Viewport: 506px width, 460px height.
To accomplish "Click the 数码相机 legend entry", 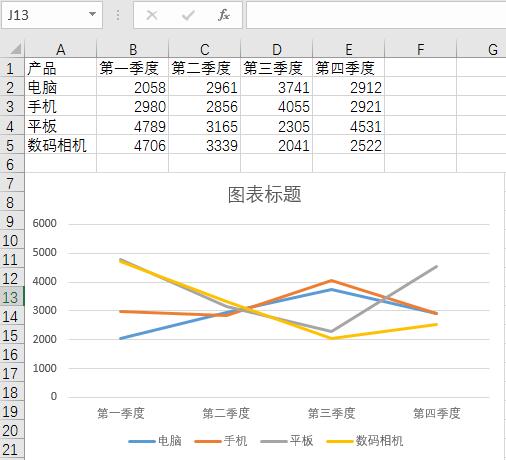I will click(x=365, y=441).
